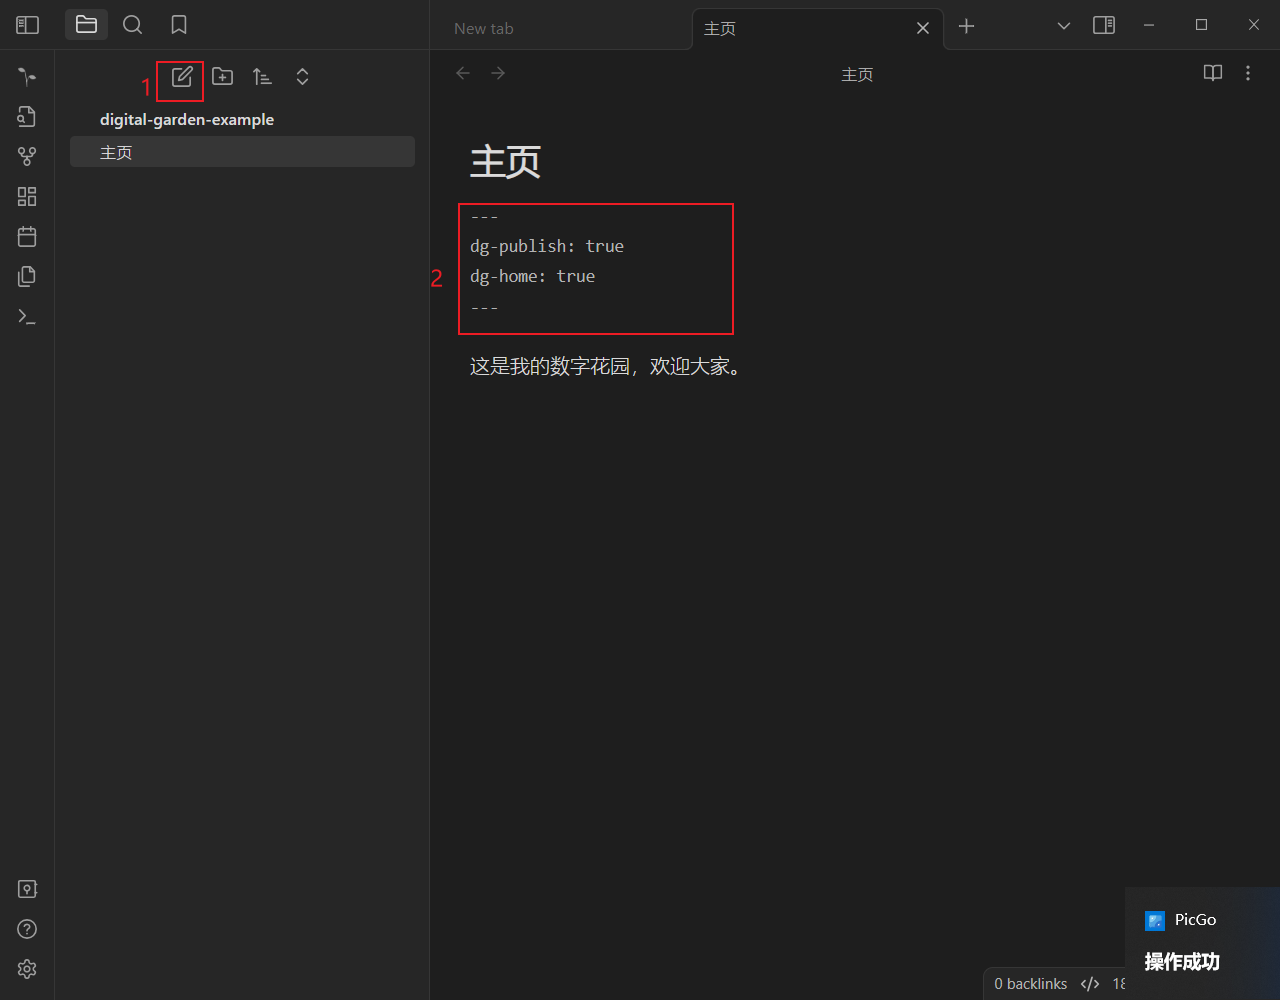
Task: Open the 0 backlinks status button
Action: (x=1030, y=983)
